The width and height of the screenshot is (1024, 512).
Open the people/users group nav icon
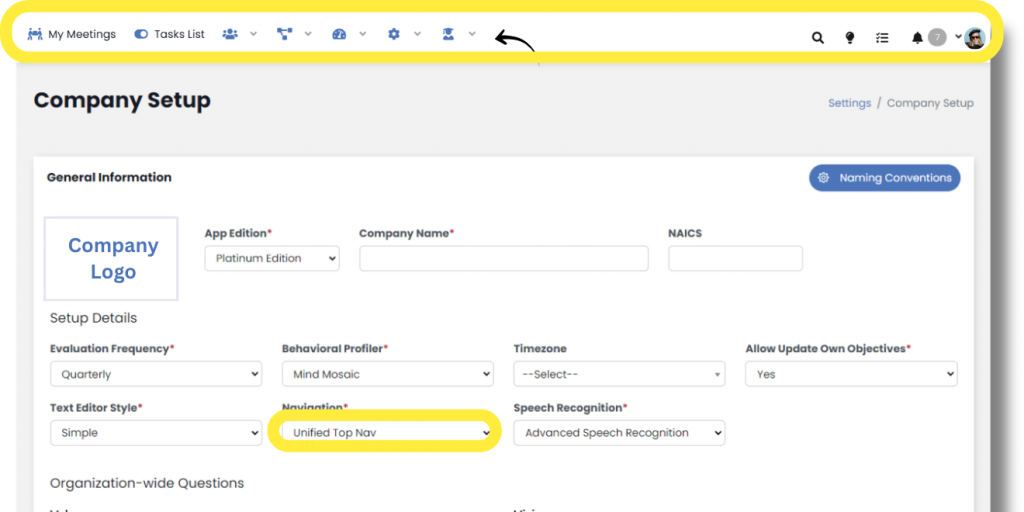(231, 34)
